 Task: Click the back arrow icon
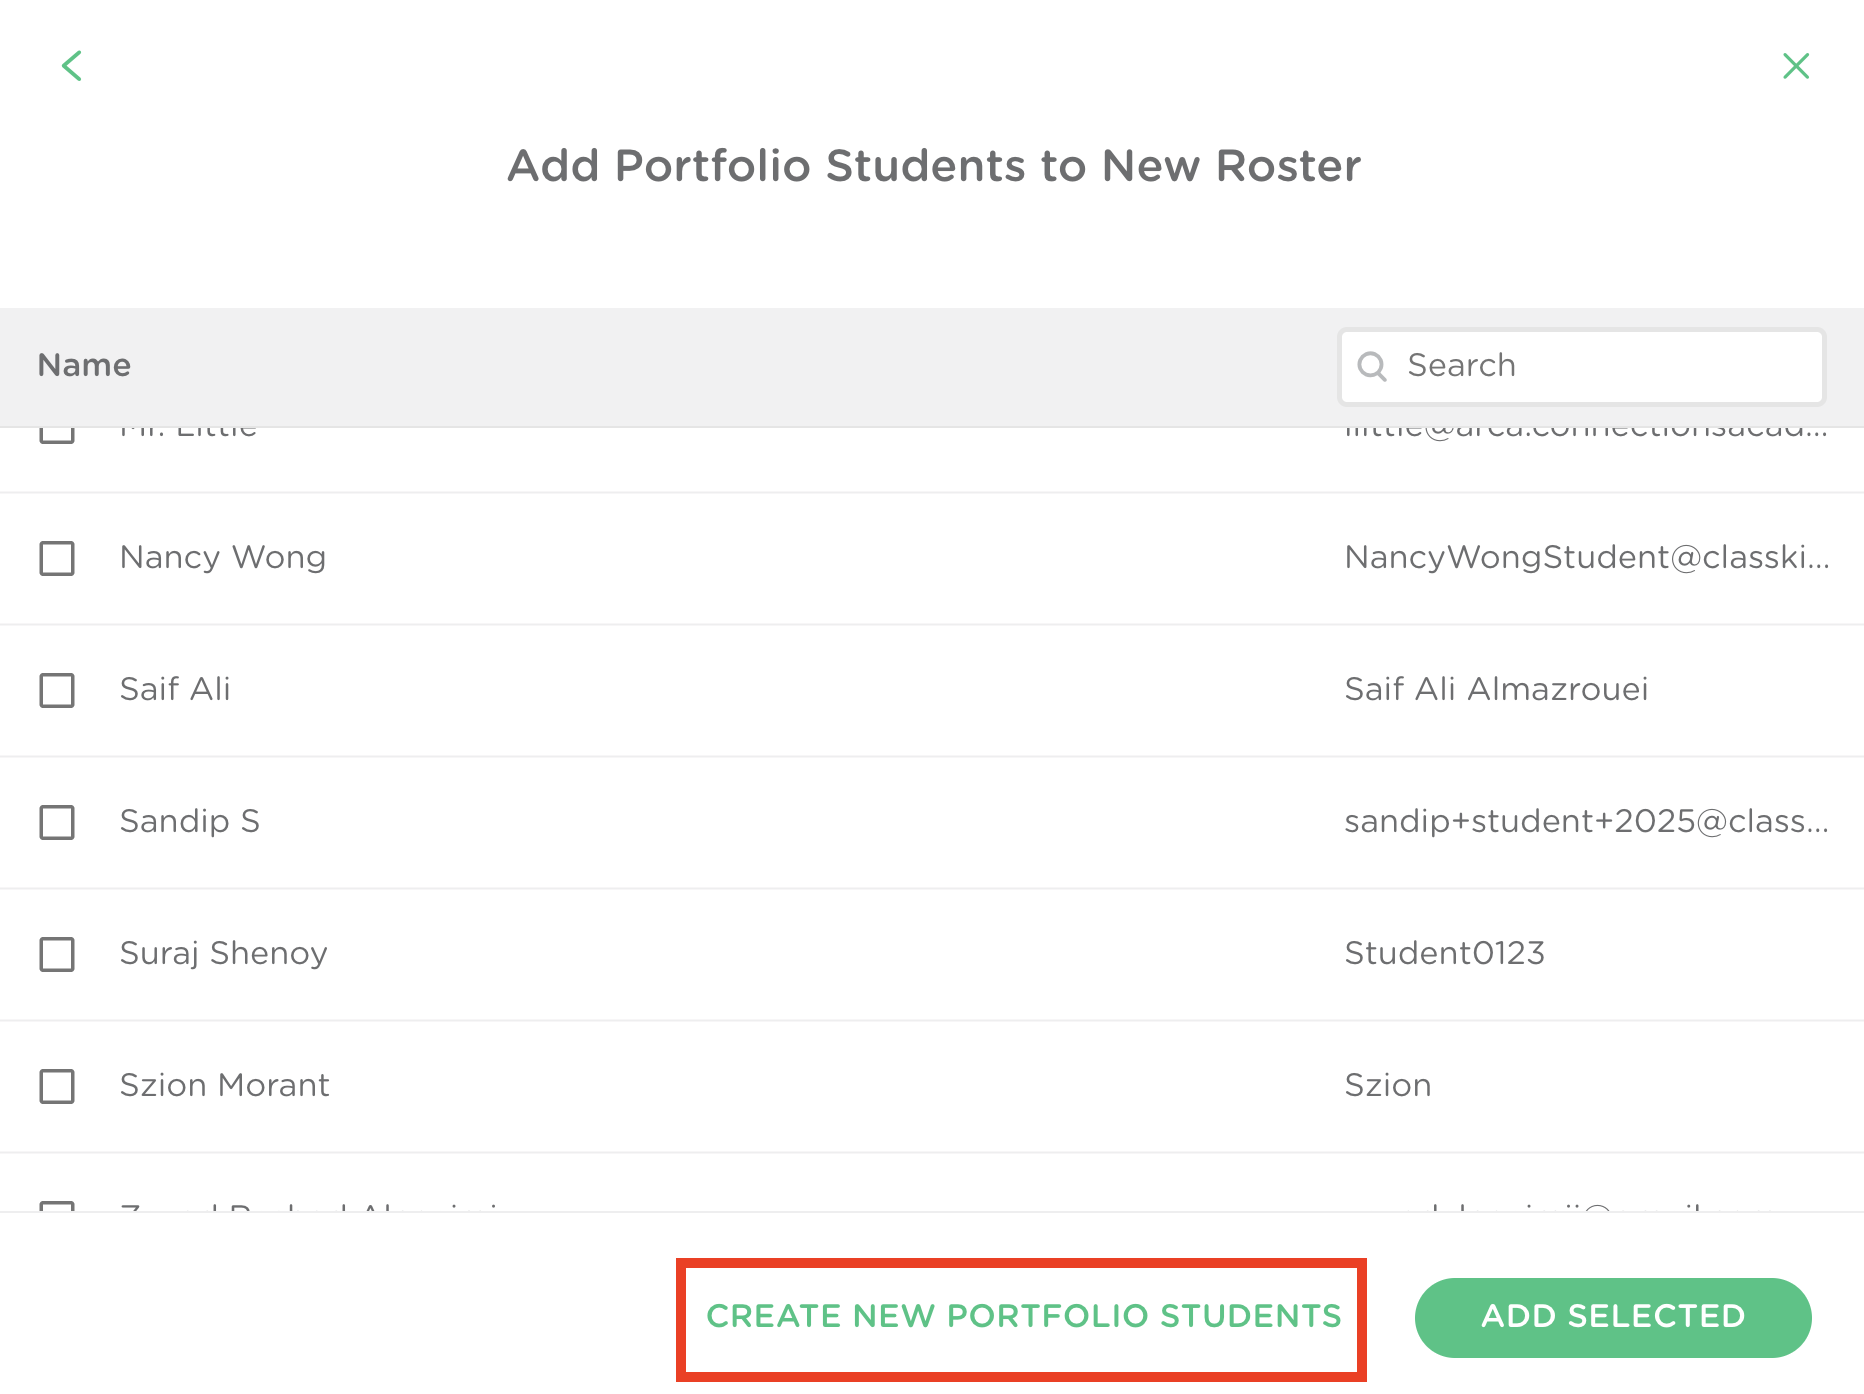point(72,66)
